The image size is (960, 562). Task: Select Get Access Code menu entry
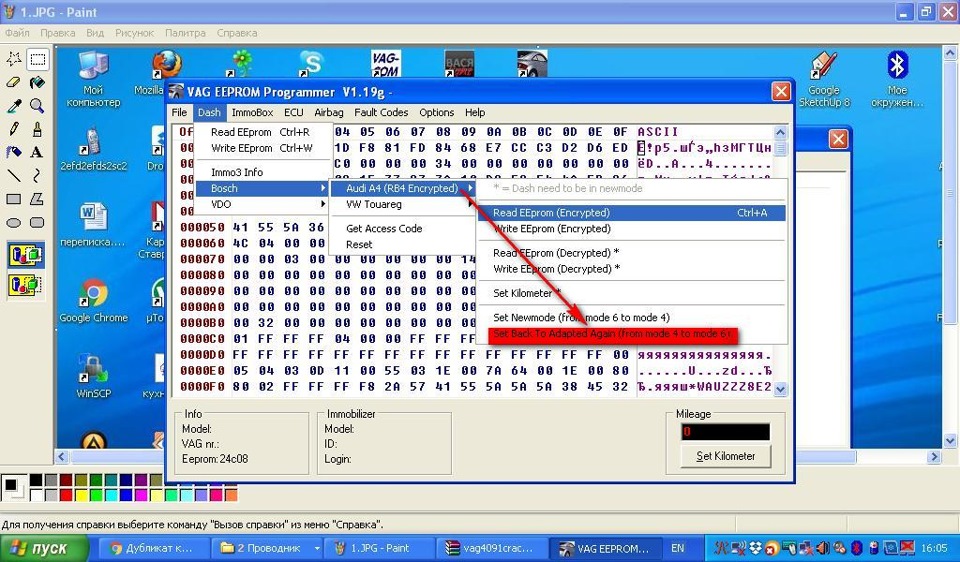pos(384,228)
